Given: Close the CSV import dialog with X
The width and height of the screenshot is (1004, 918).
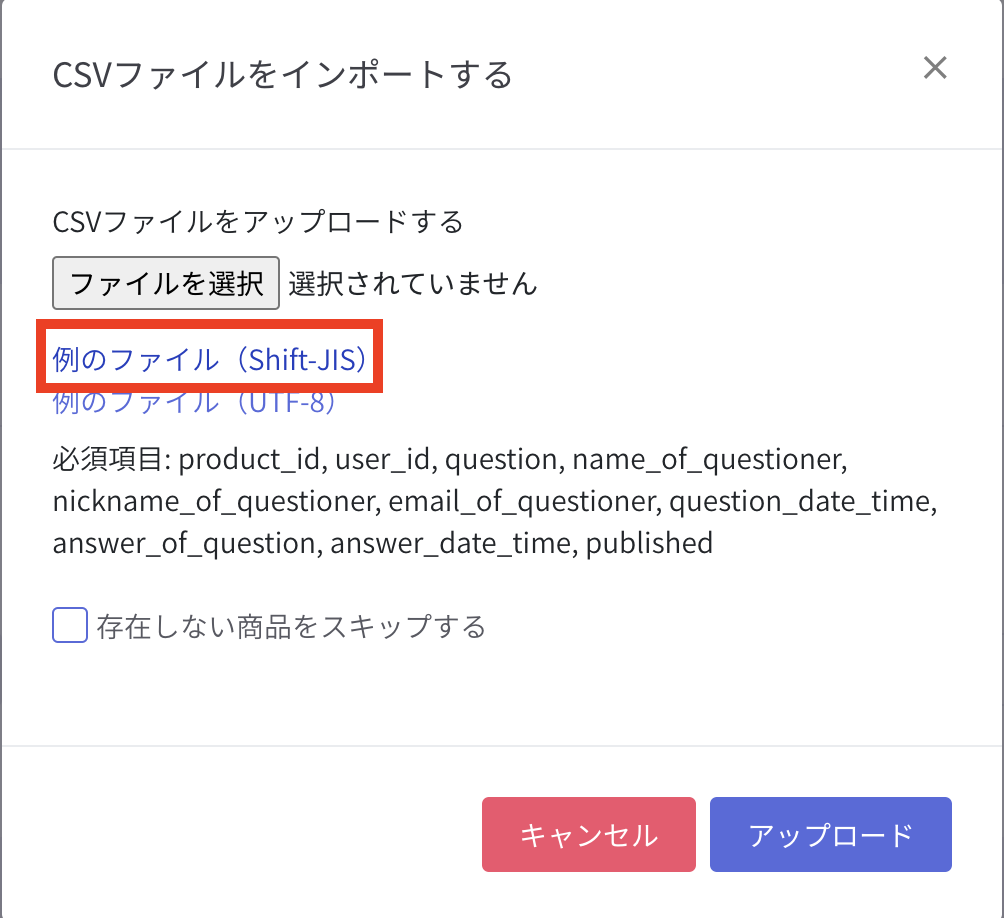Looking at the screenshot, I should 934,68.
